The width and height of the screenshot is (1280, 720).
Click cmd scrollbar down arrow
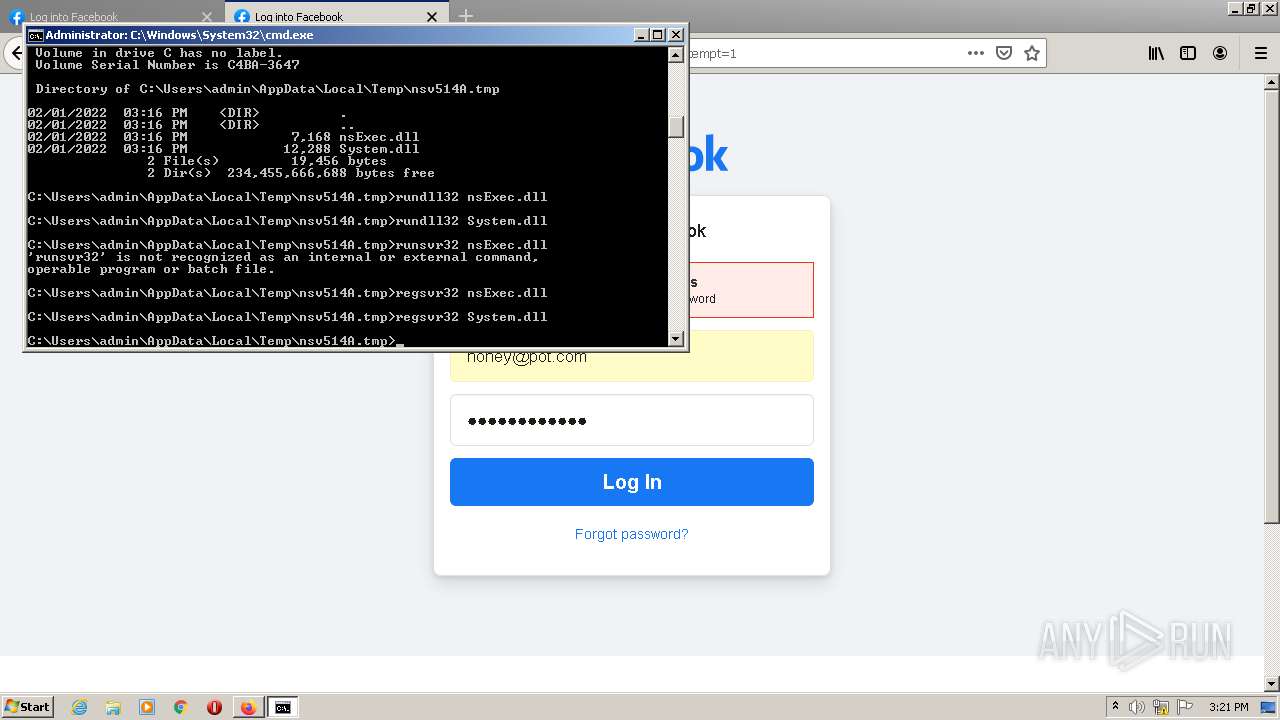[x=676, y=338]
